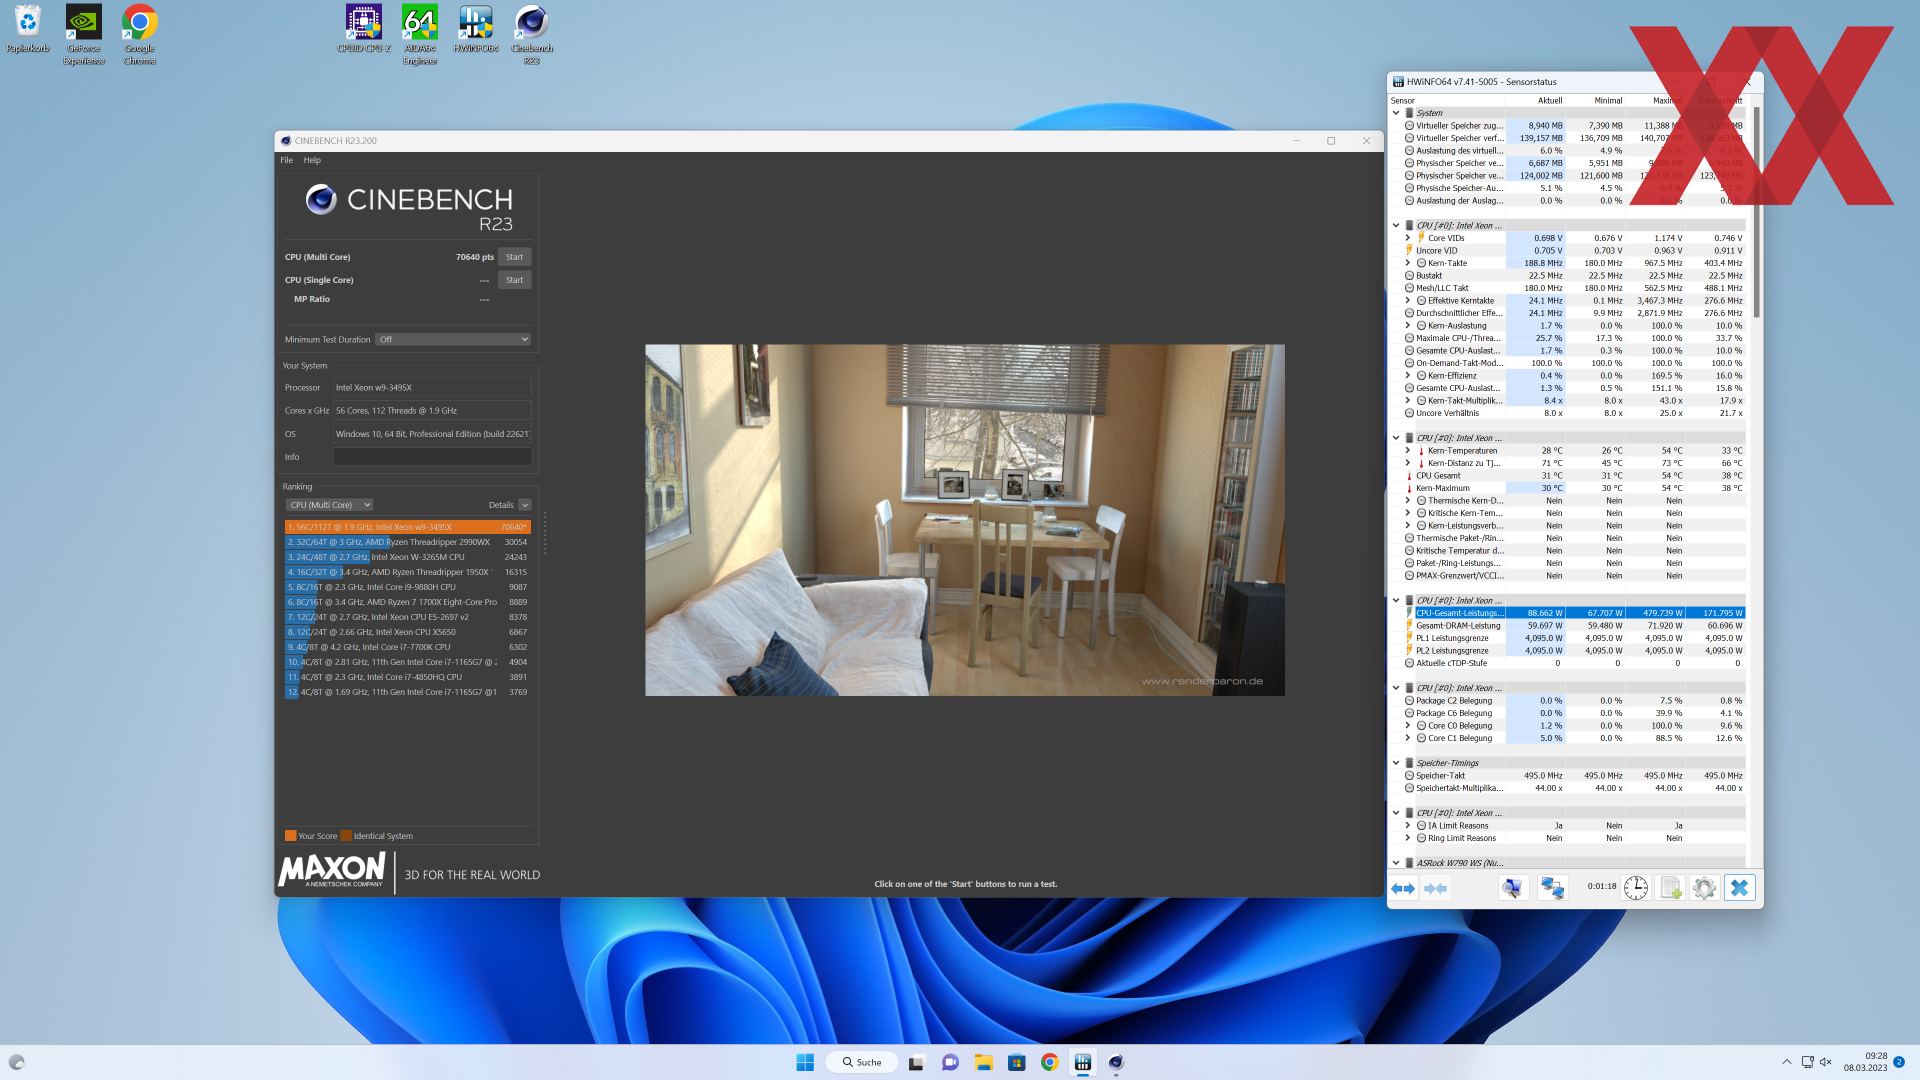Close sensors with the blue X toolbar button
The width and height of the screenshot is (1920, 1080).
pos(1740,888)
